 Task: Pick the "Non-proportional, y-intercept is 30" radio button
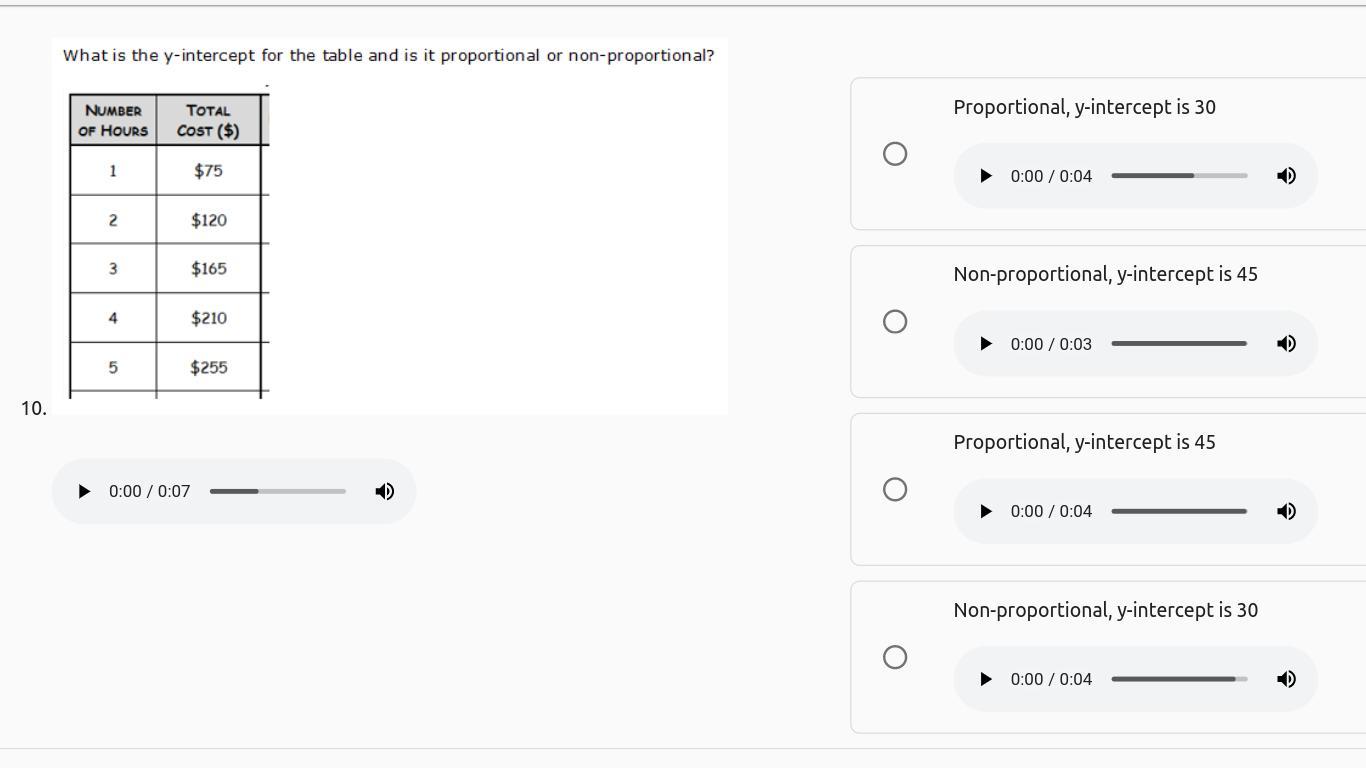[895, 657]
